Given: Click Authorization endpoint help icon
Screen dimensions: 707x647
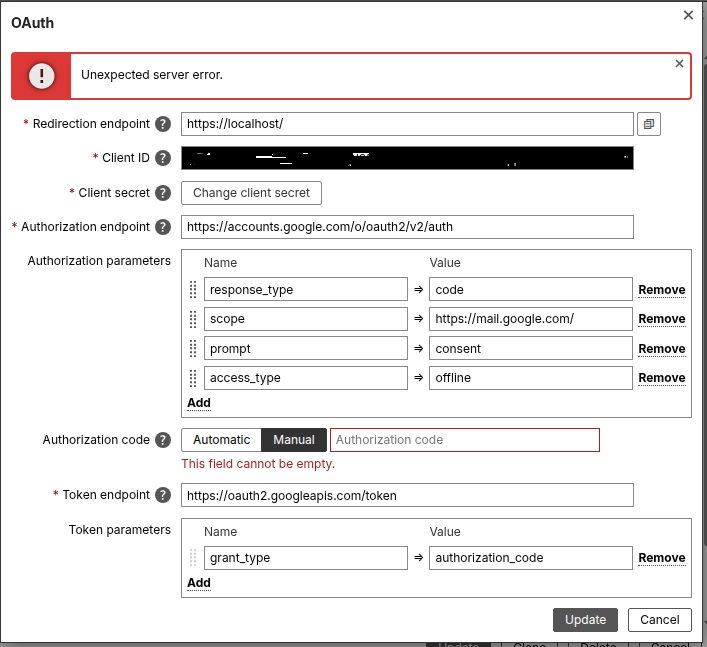Looking at the screenshot, I should (x=163, y=227).
